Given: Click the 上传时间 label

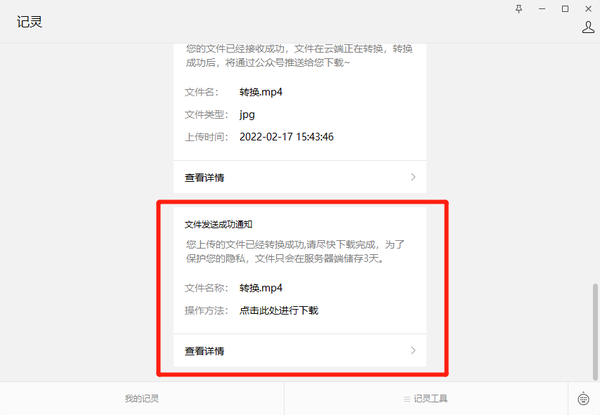Looking at the screenshot, I should (206, 137).
